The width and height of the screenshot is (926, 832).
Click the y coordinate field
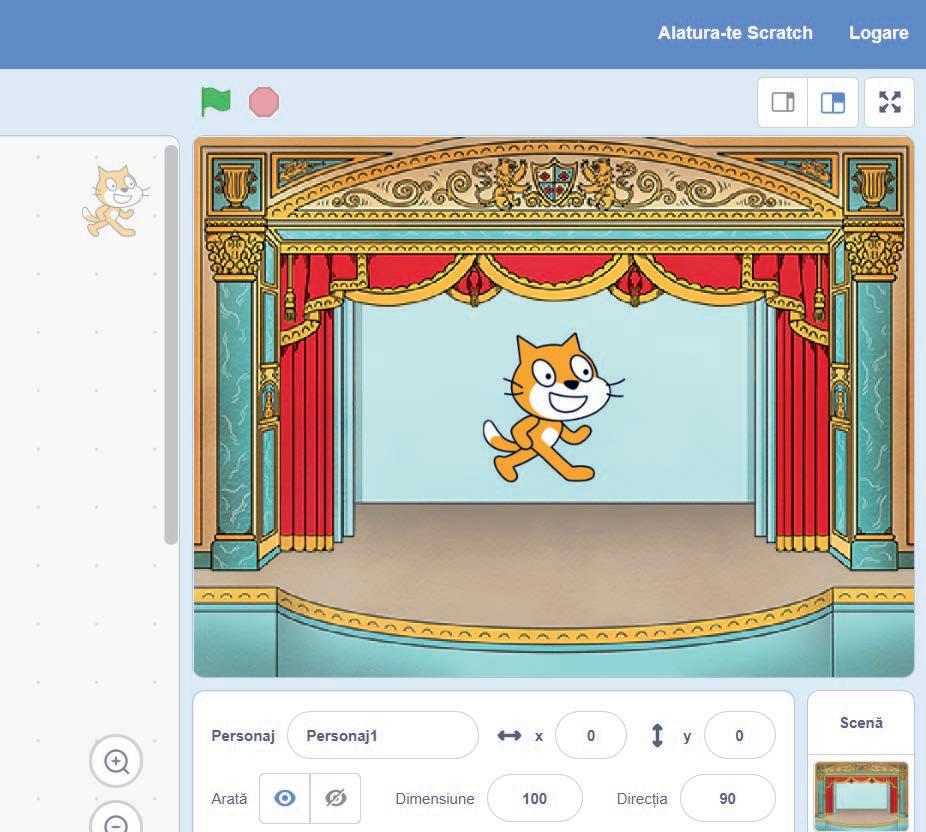pos(739,735)
